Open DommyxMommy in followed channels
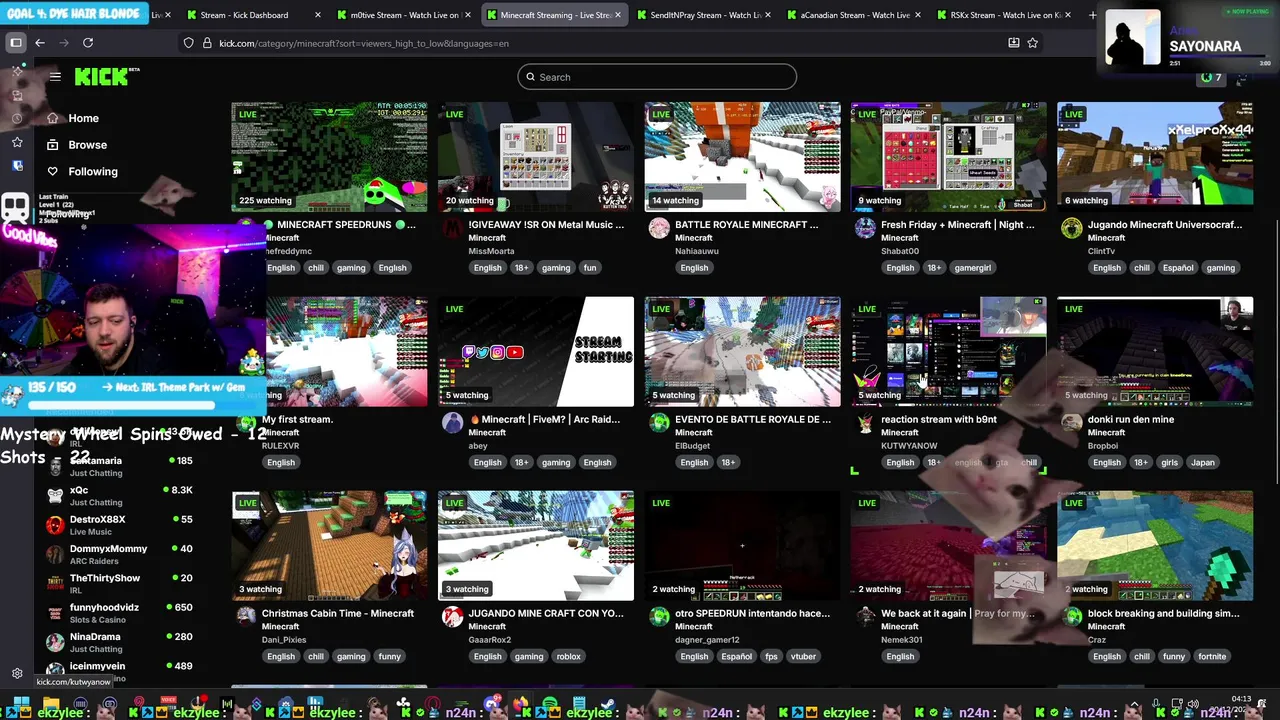1280x720 pixels. click(120, 554)
